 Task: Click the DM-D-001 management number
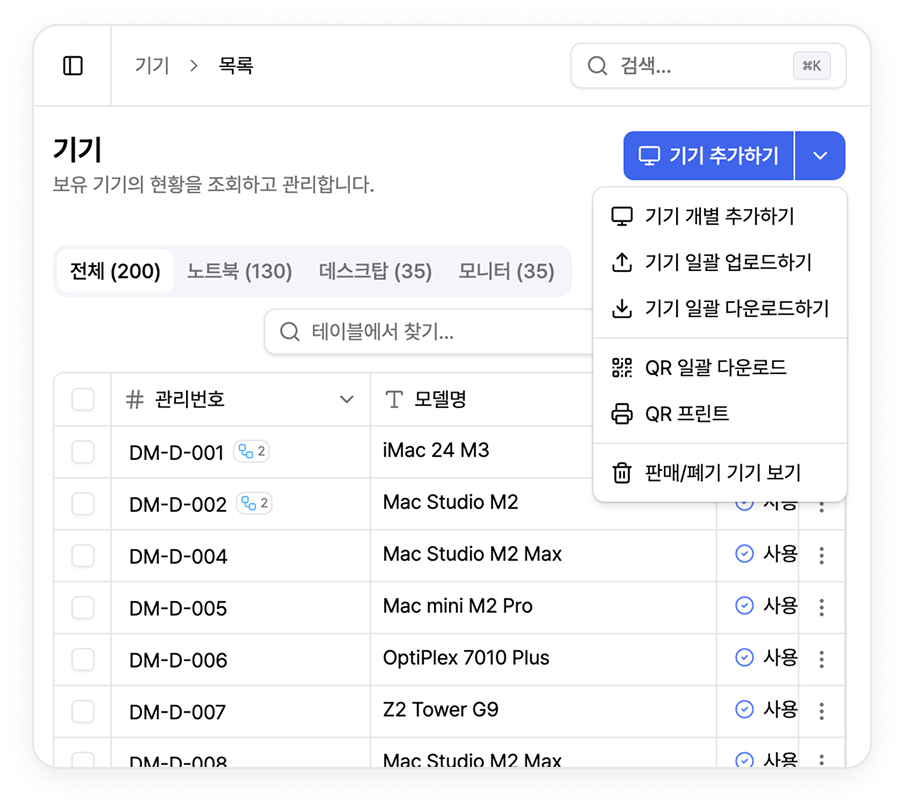click(176, 453)
